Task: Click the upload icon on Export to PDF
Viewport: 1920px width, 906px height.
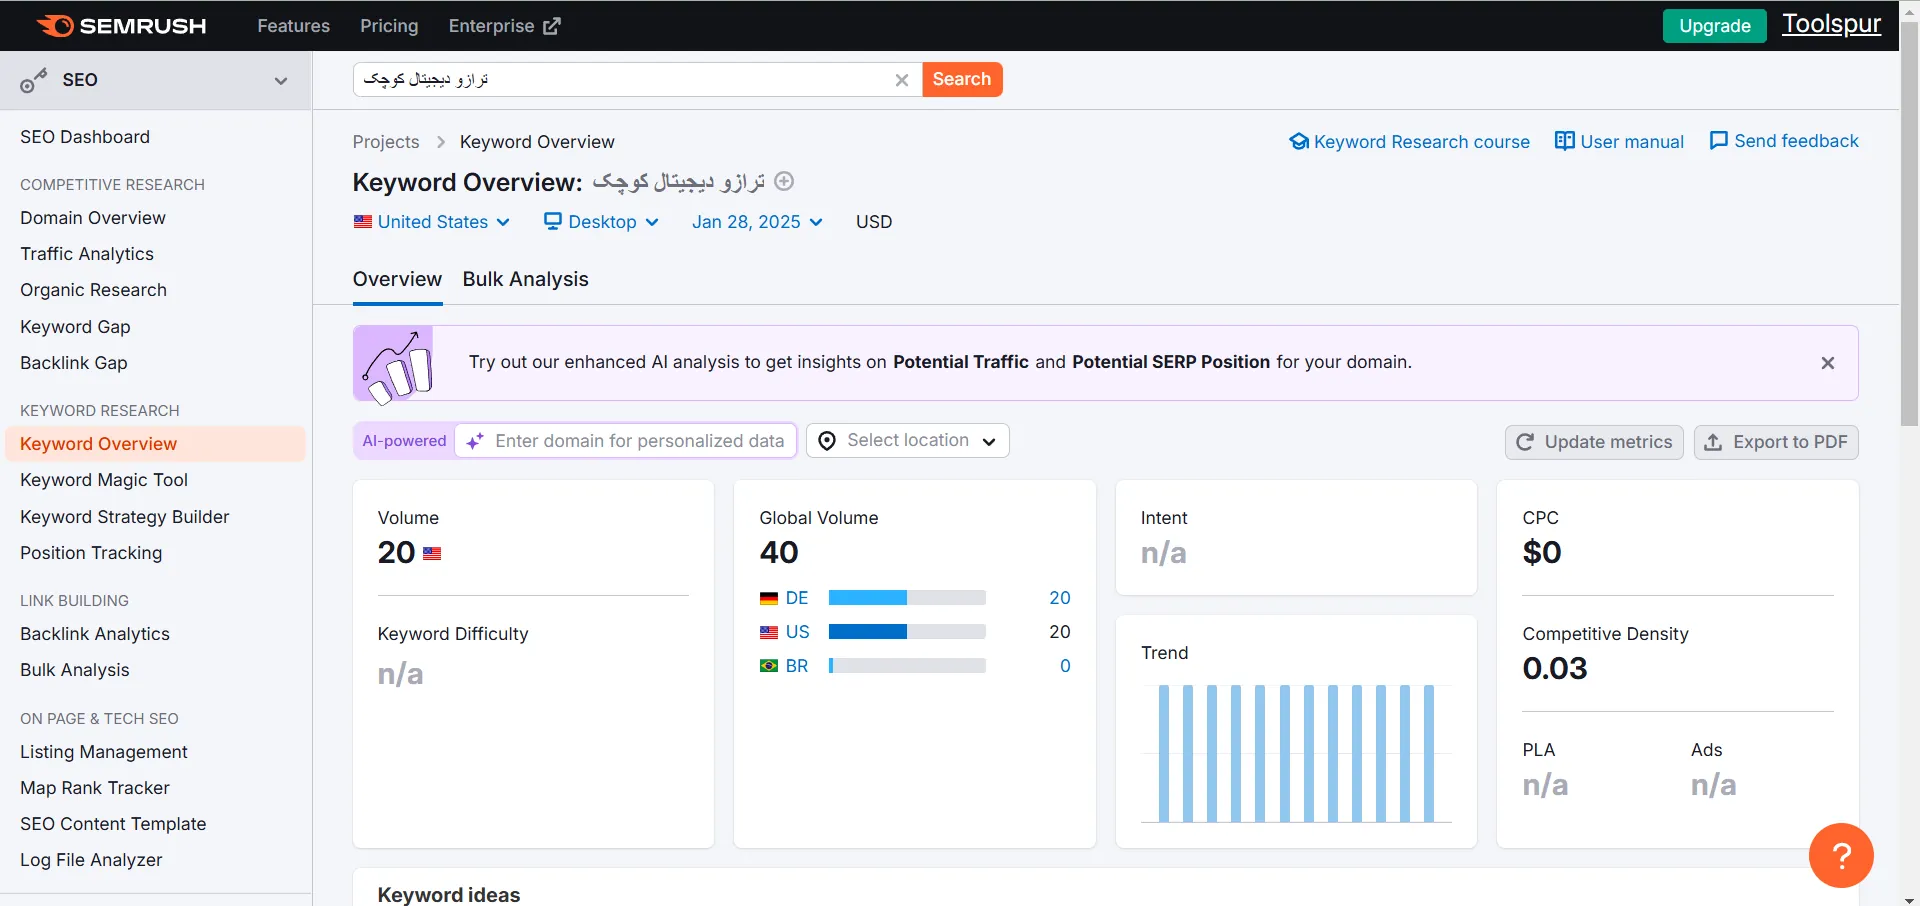Action: (x=1713, y=442)
